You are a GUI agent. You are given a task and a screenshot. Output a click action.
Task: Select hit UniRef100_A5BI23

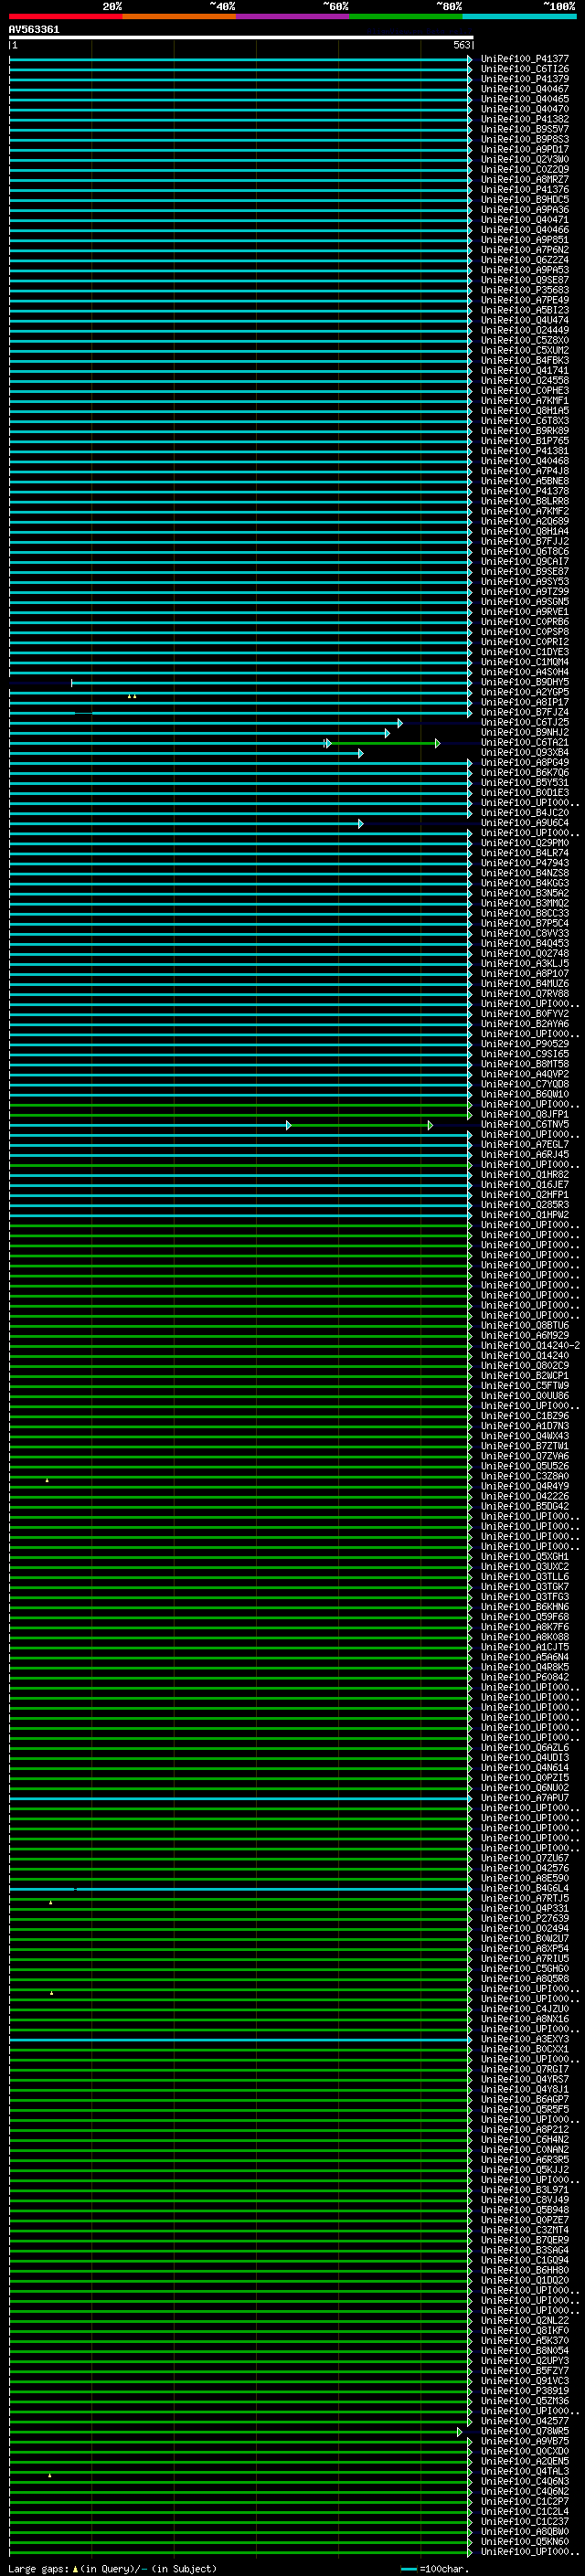[x=524, y=310]
